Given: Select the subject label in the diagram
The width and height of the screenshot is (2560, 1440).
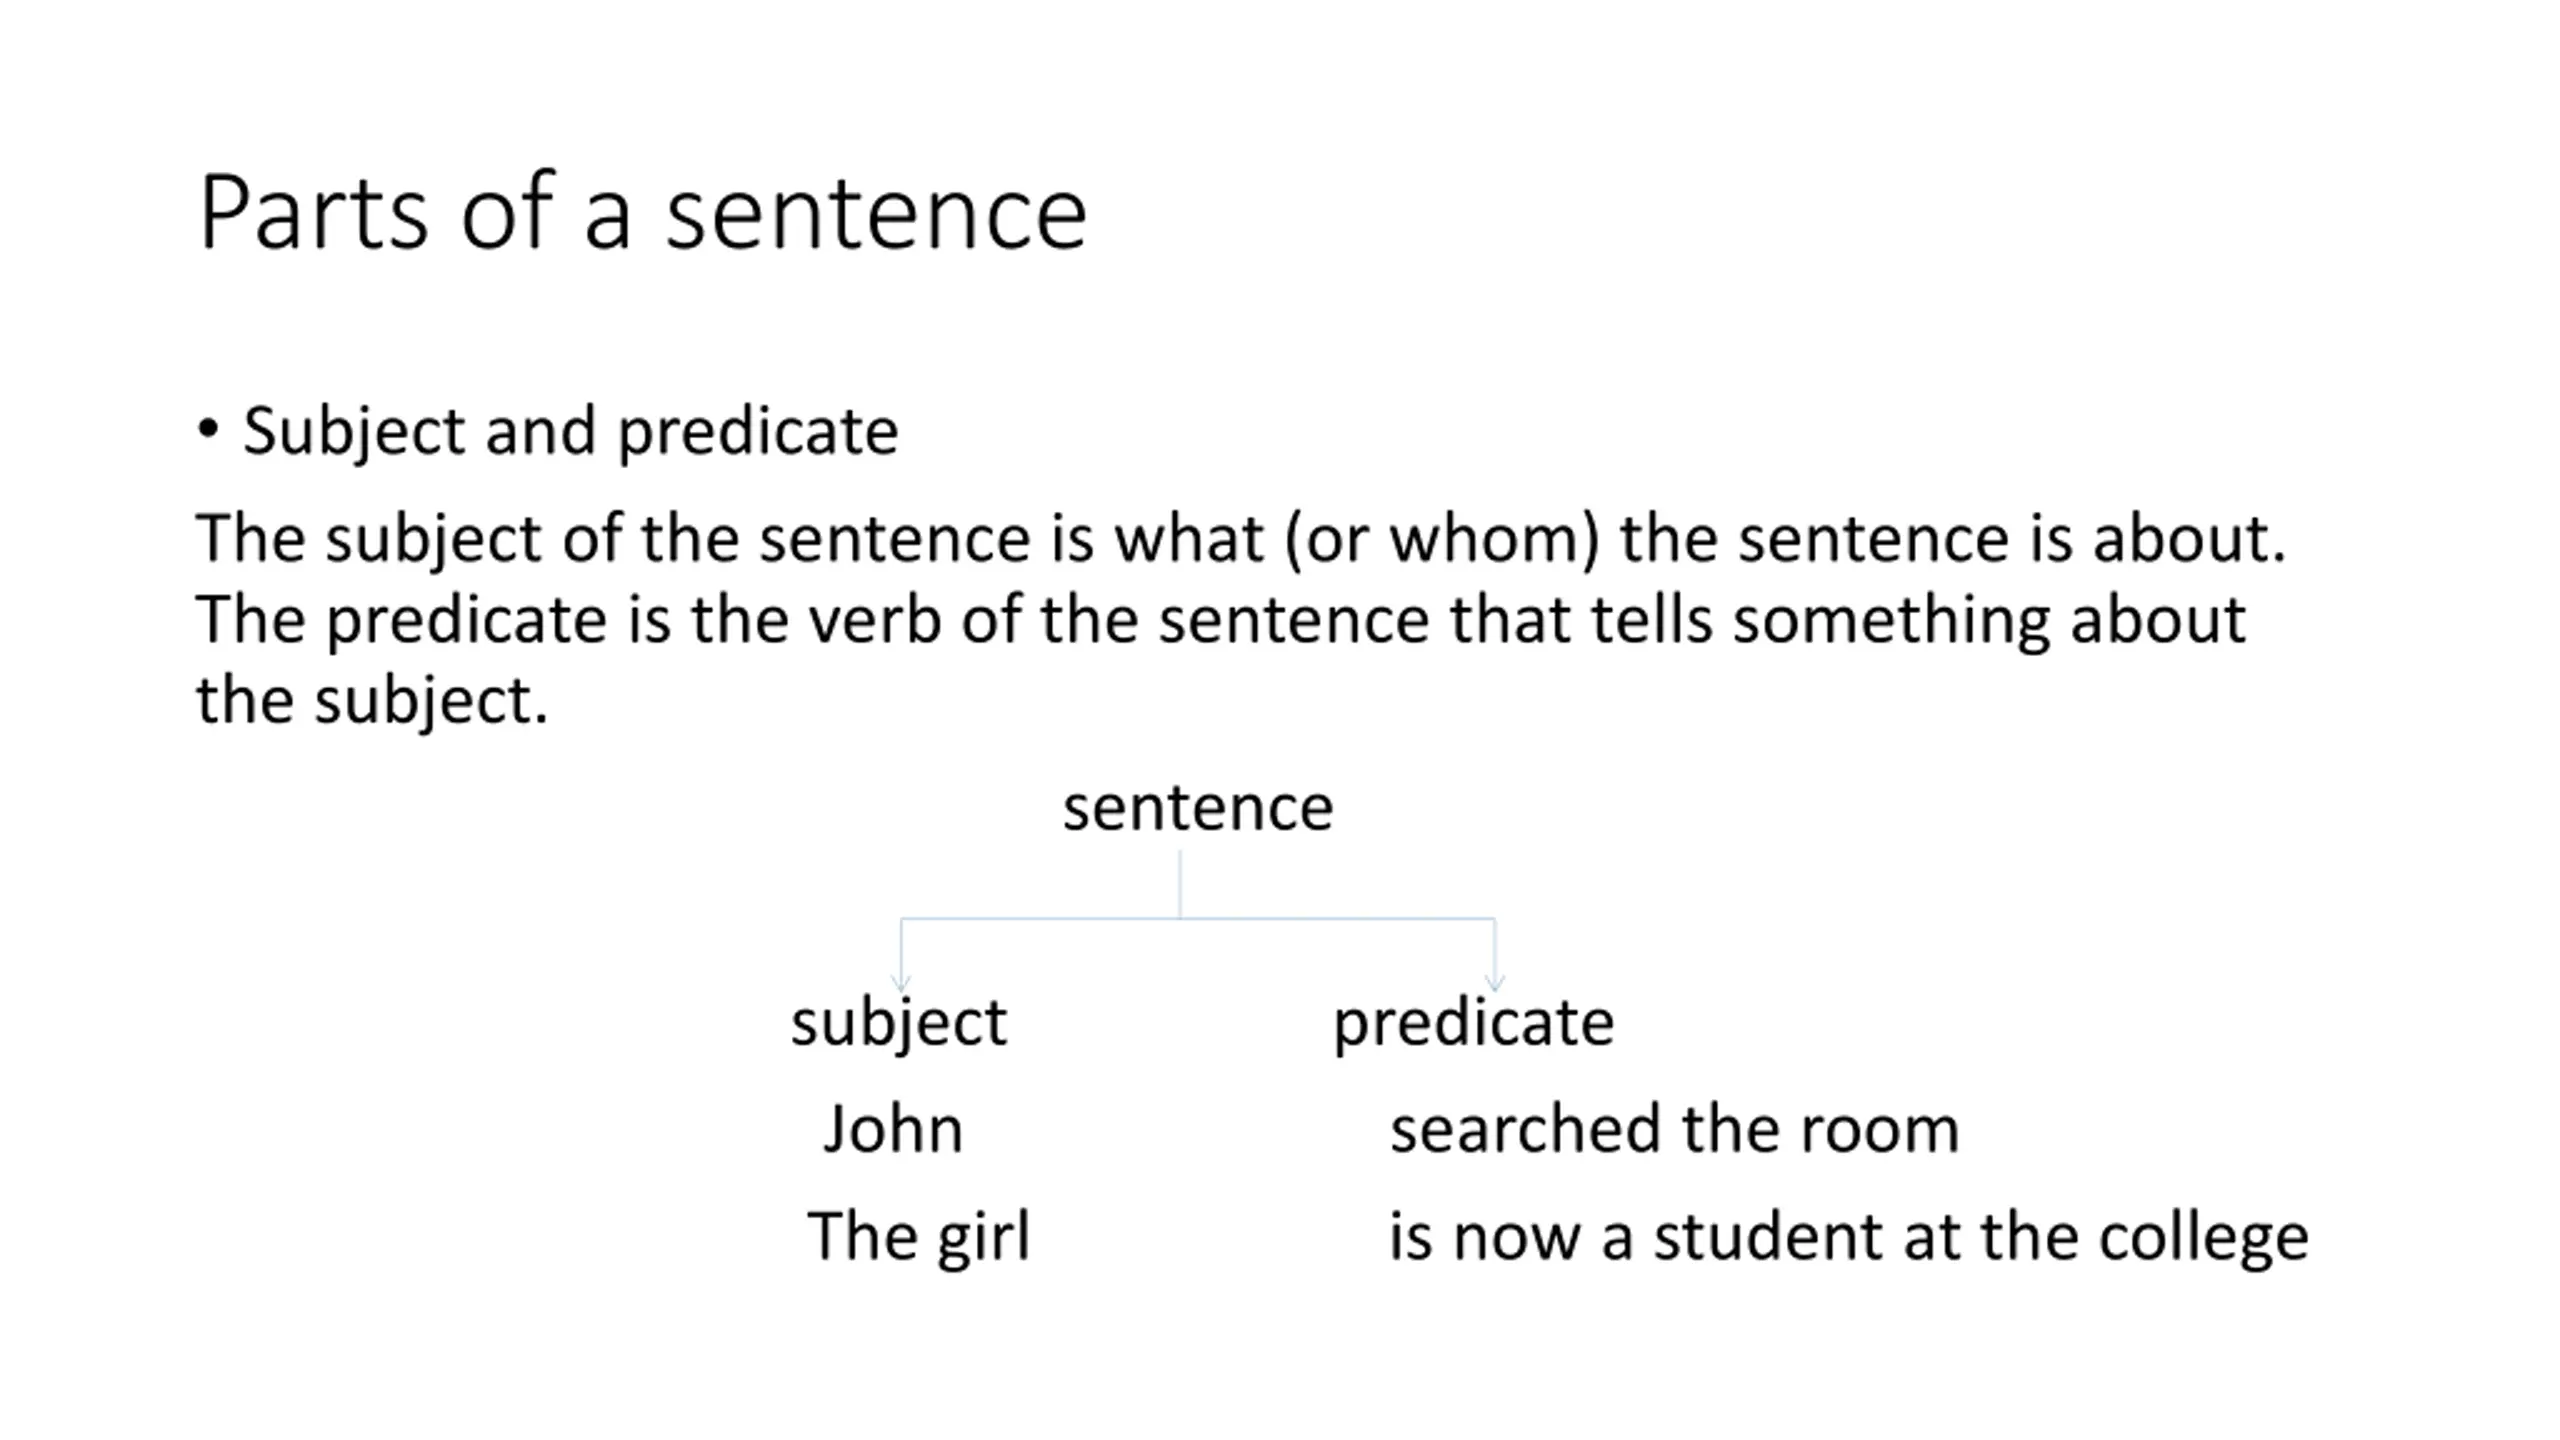Looking at the screenshot, I should pyautogui.click(x=899, y=1024).
